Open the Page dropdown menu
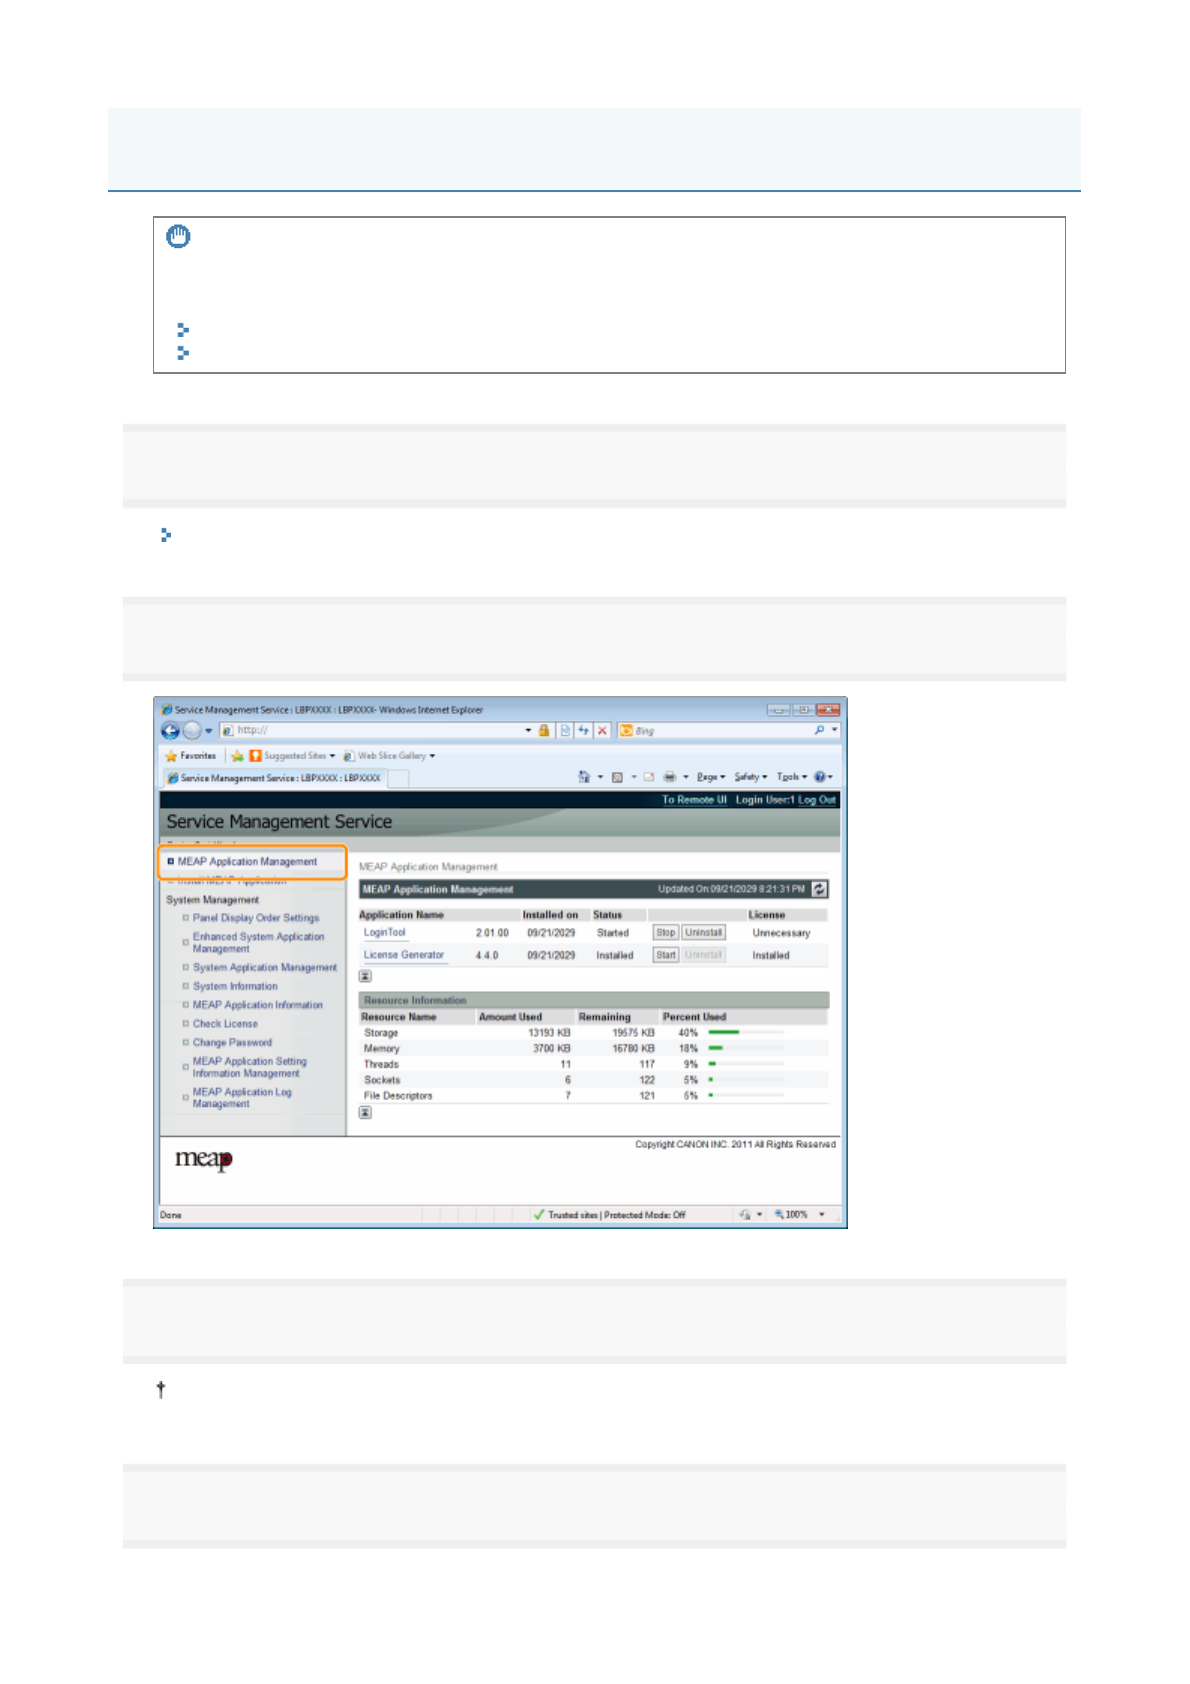The image size is (1190, 1684). [x=710, y=777]
